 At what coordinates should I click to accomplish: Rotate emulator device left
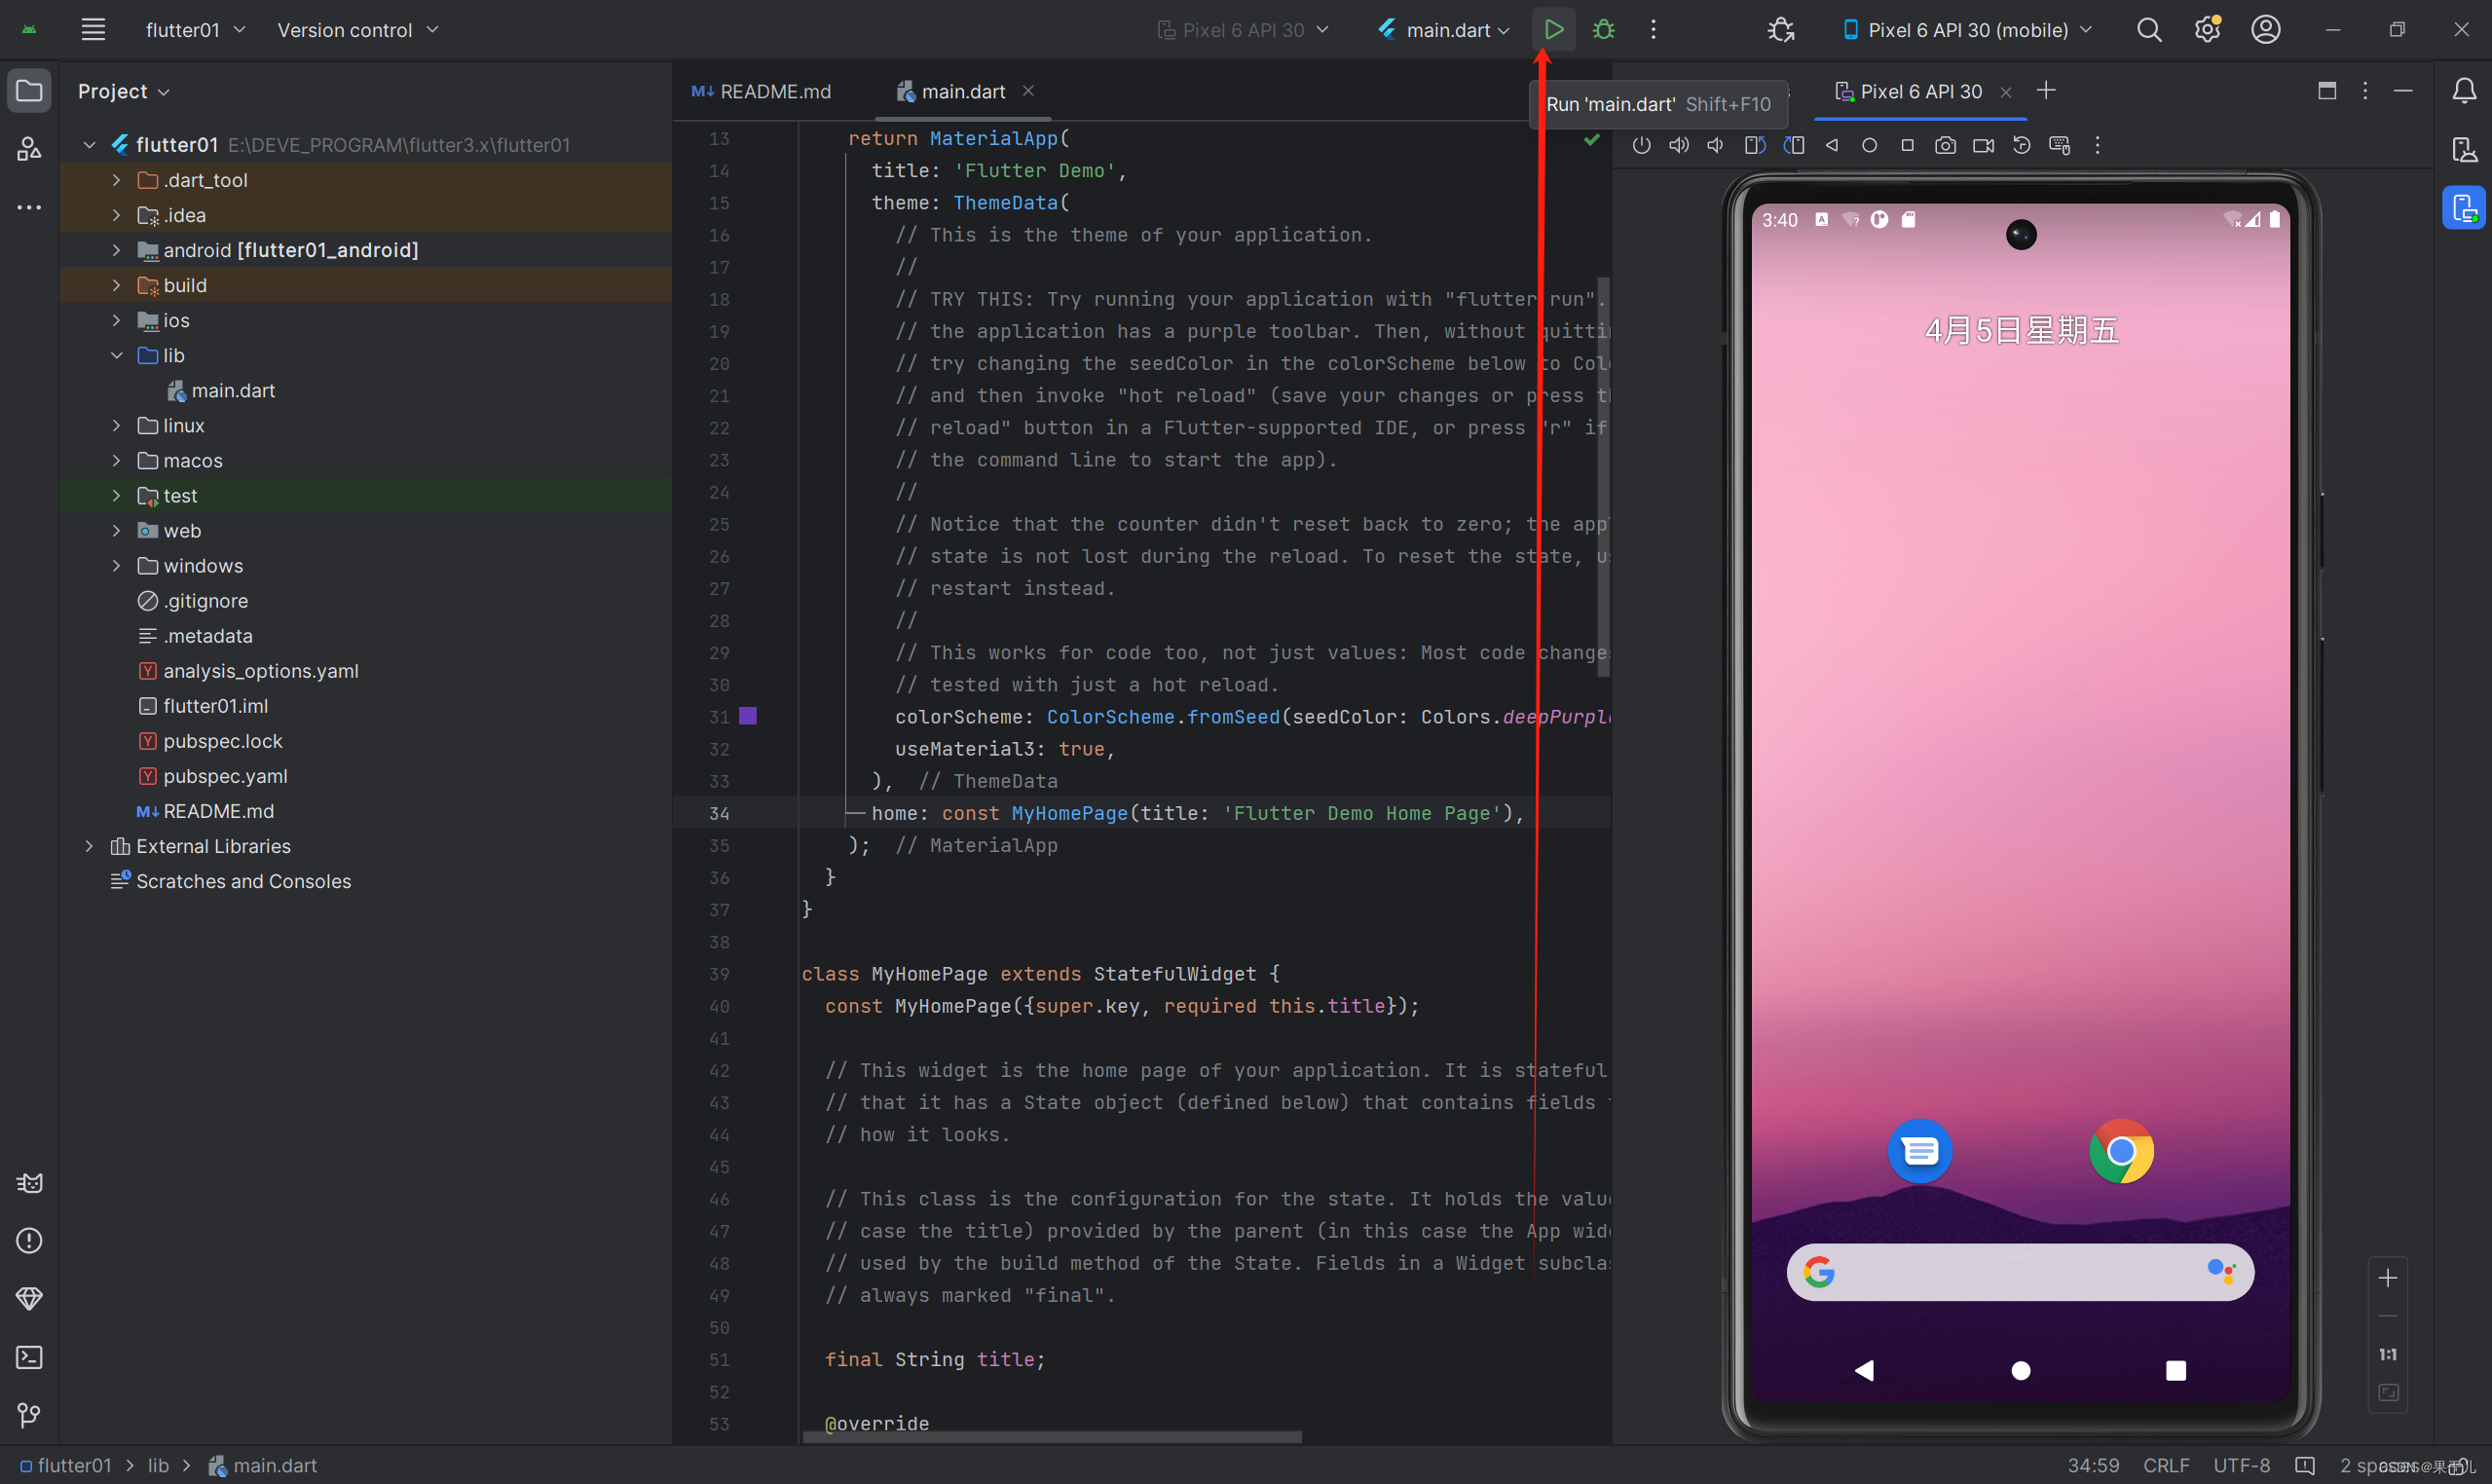point(1755,146)
